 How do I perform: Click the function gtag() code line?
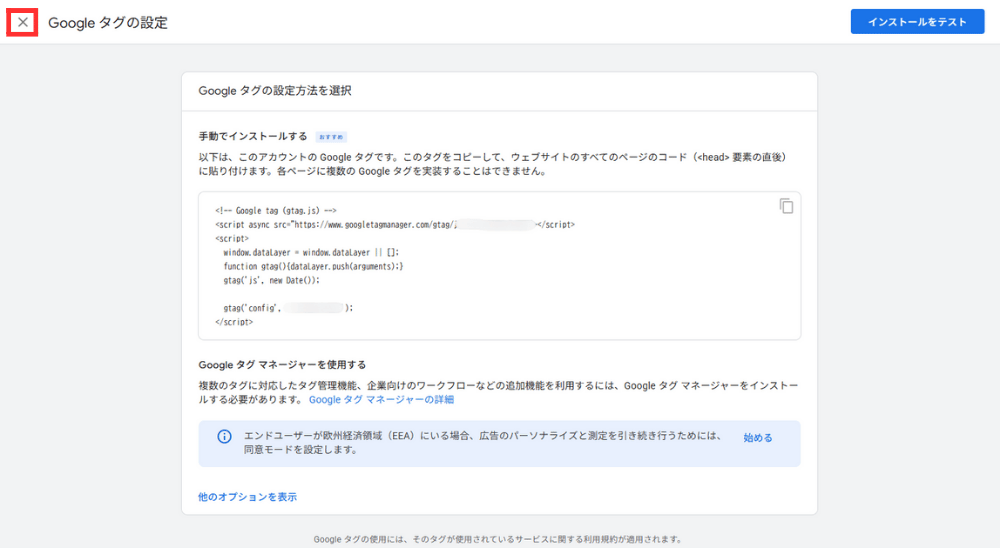coord(313,267)
